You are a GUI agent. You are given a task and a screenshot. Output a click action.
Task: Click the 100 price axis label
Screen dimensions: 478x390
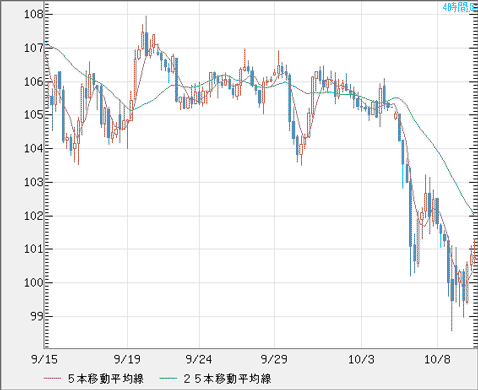[33, 283]
